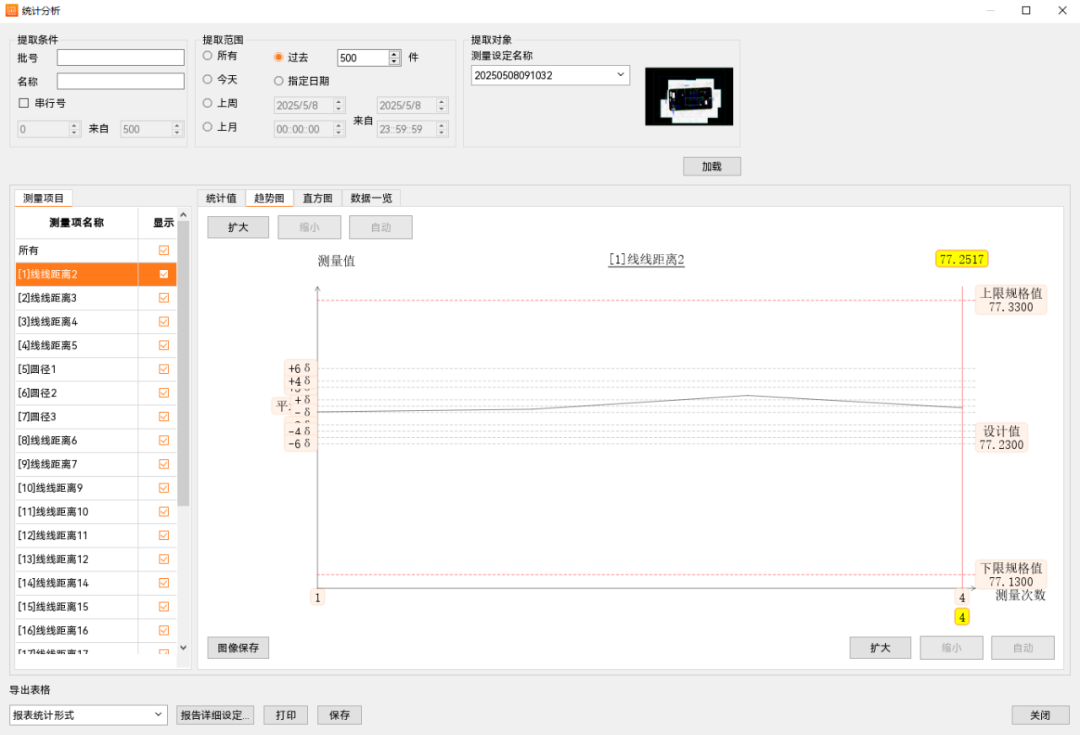Click the 加载 button

tap(711, 166)
